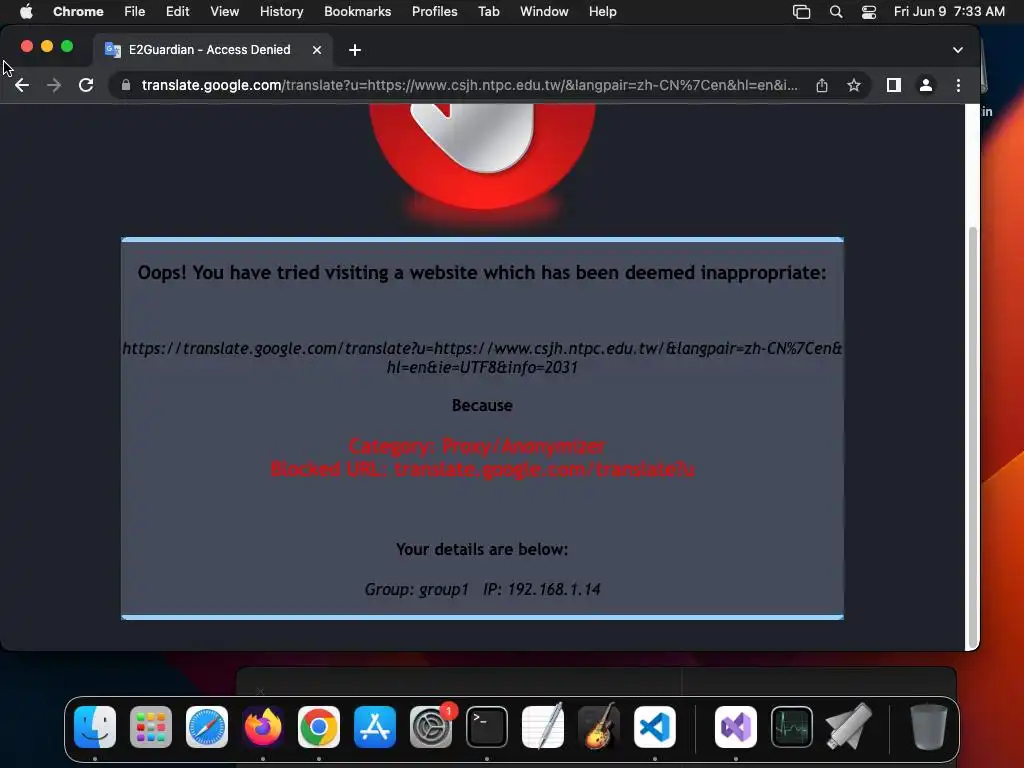Click the forward navigation arrow

tap(54, 86)
